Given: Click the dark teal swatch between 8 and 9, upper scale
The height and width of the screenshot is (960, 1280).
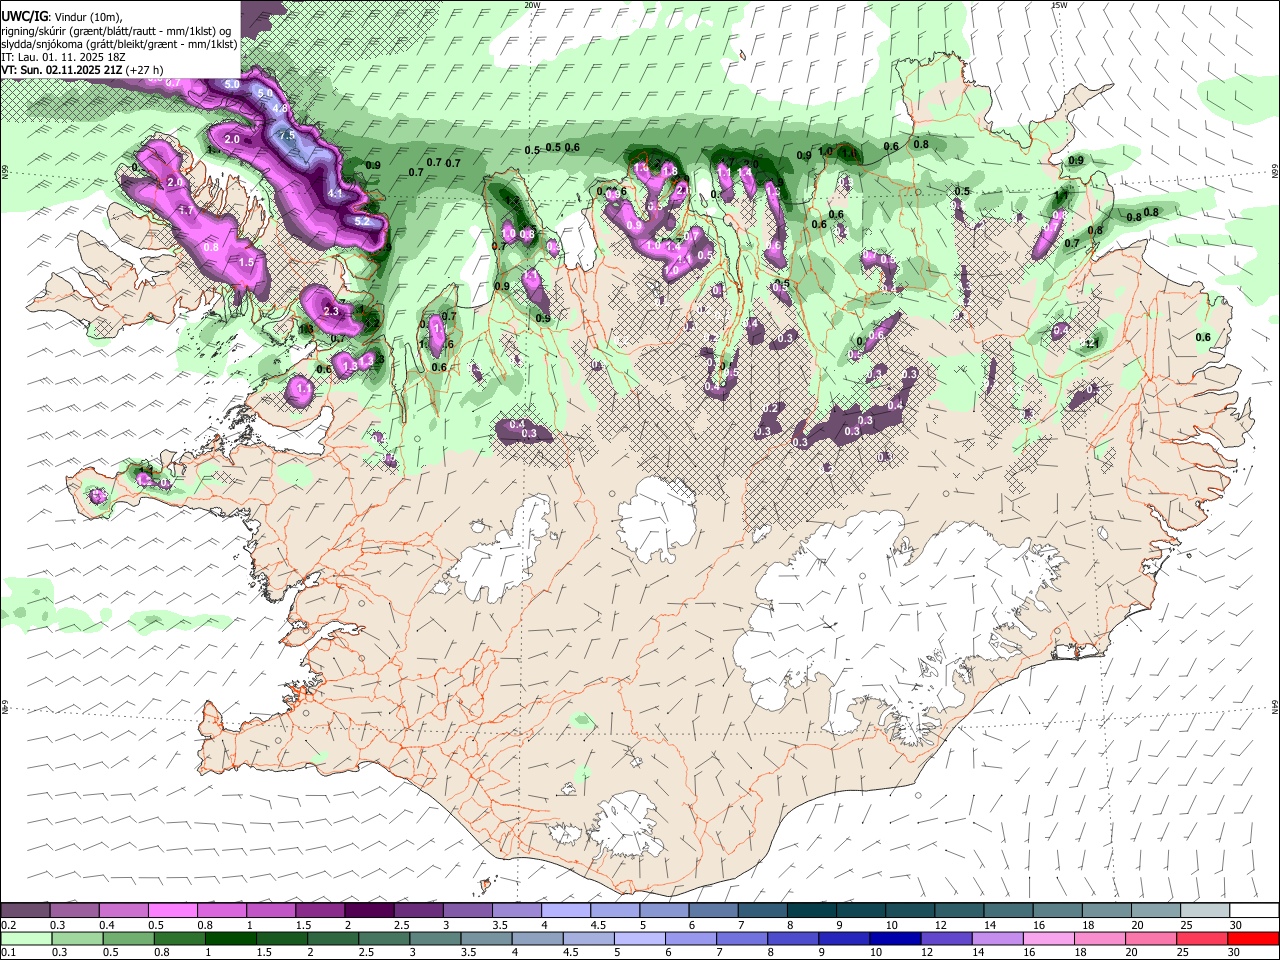Looking at the screenshot, I should [811, 911].
